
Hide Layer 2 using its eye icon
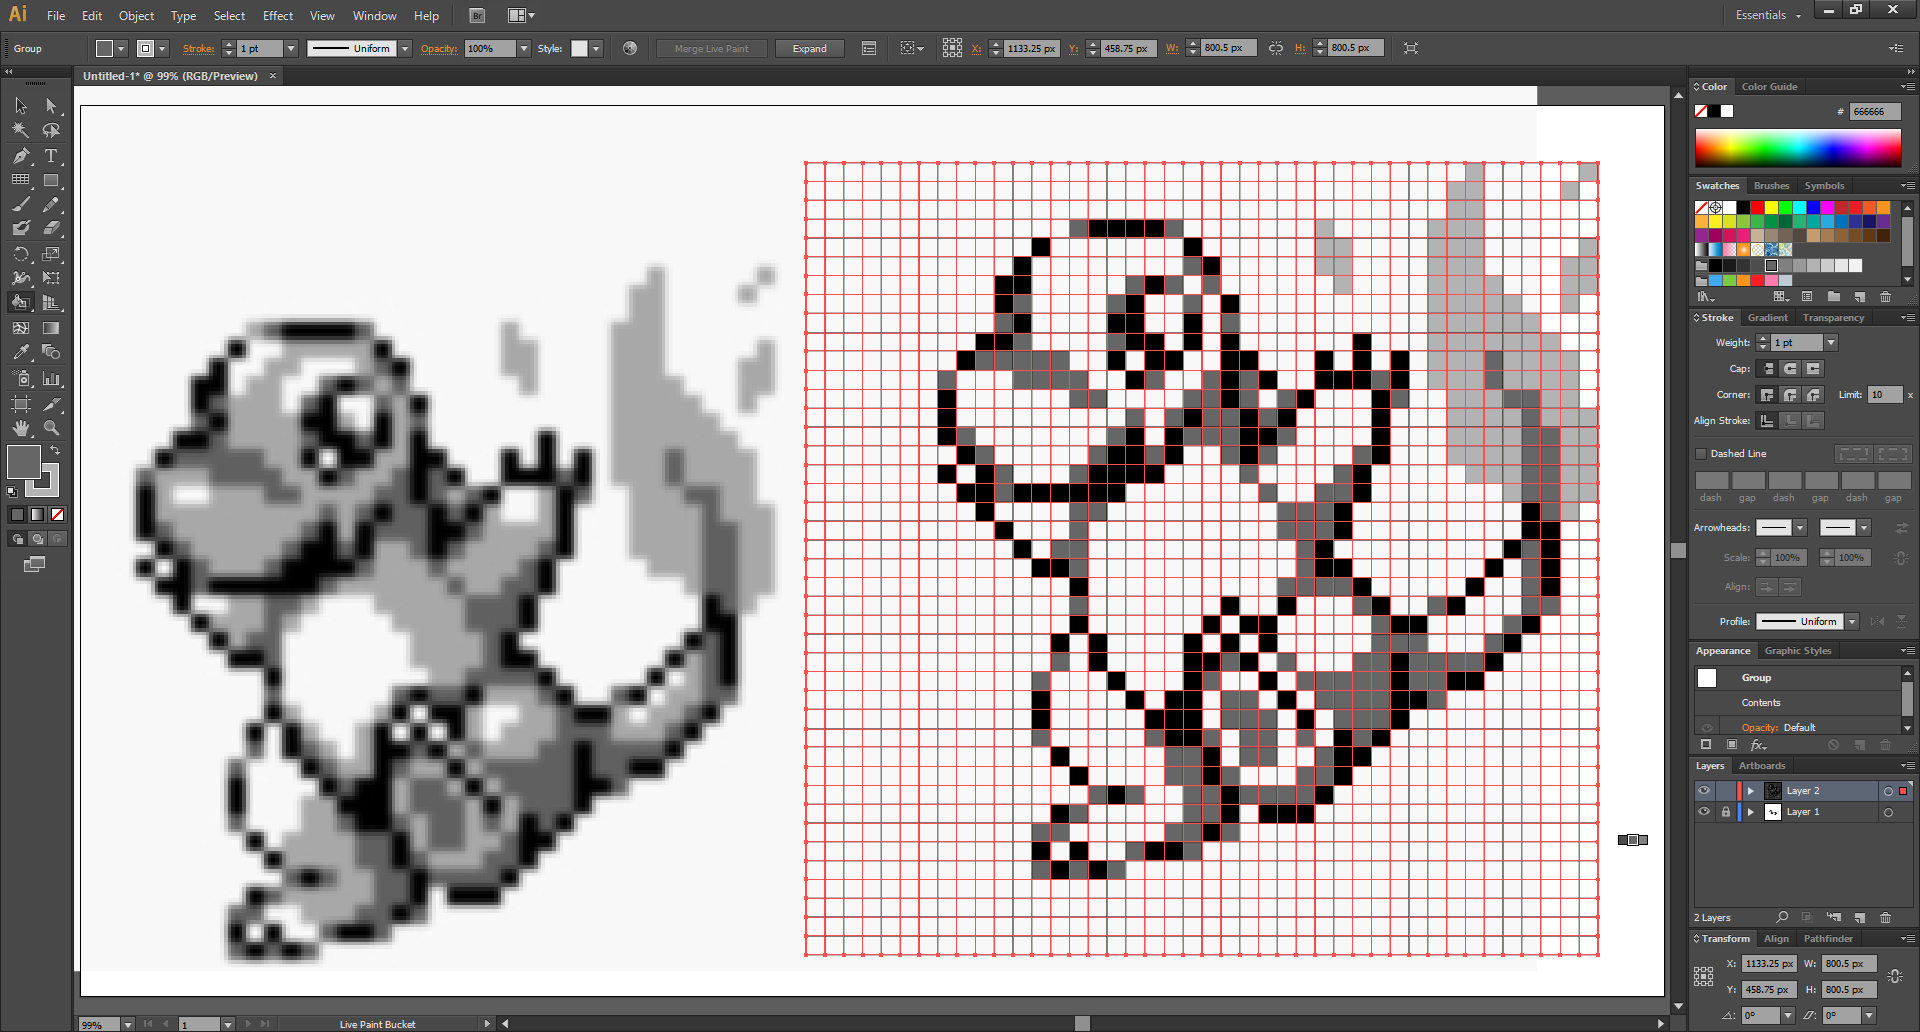point(1704,791)
